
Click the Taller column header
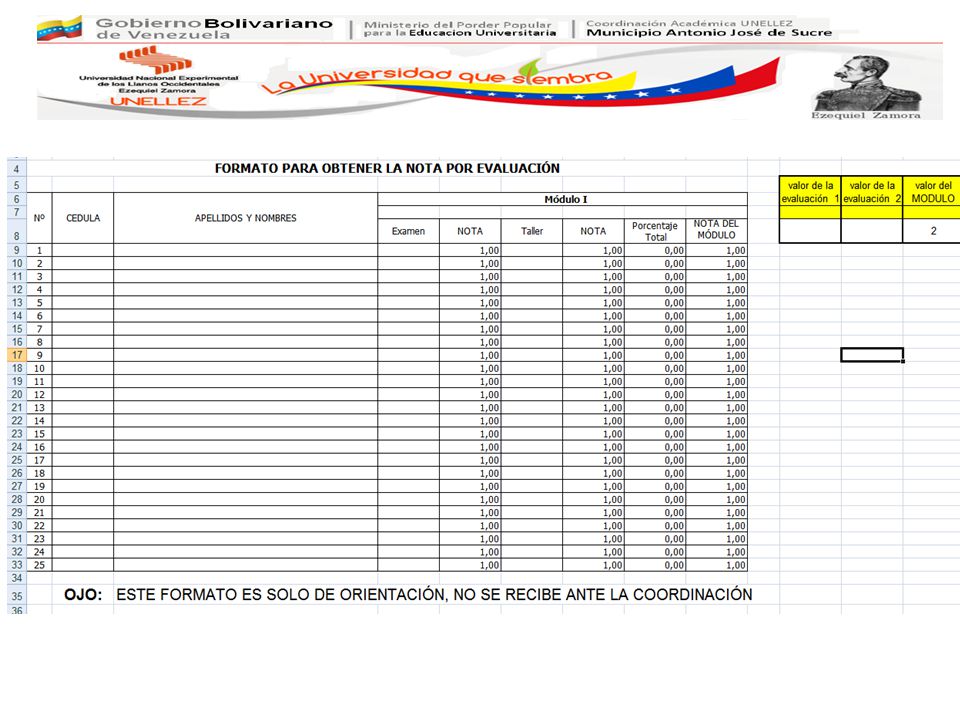[x=532, y=231]
